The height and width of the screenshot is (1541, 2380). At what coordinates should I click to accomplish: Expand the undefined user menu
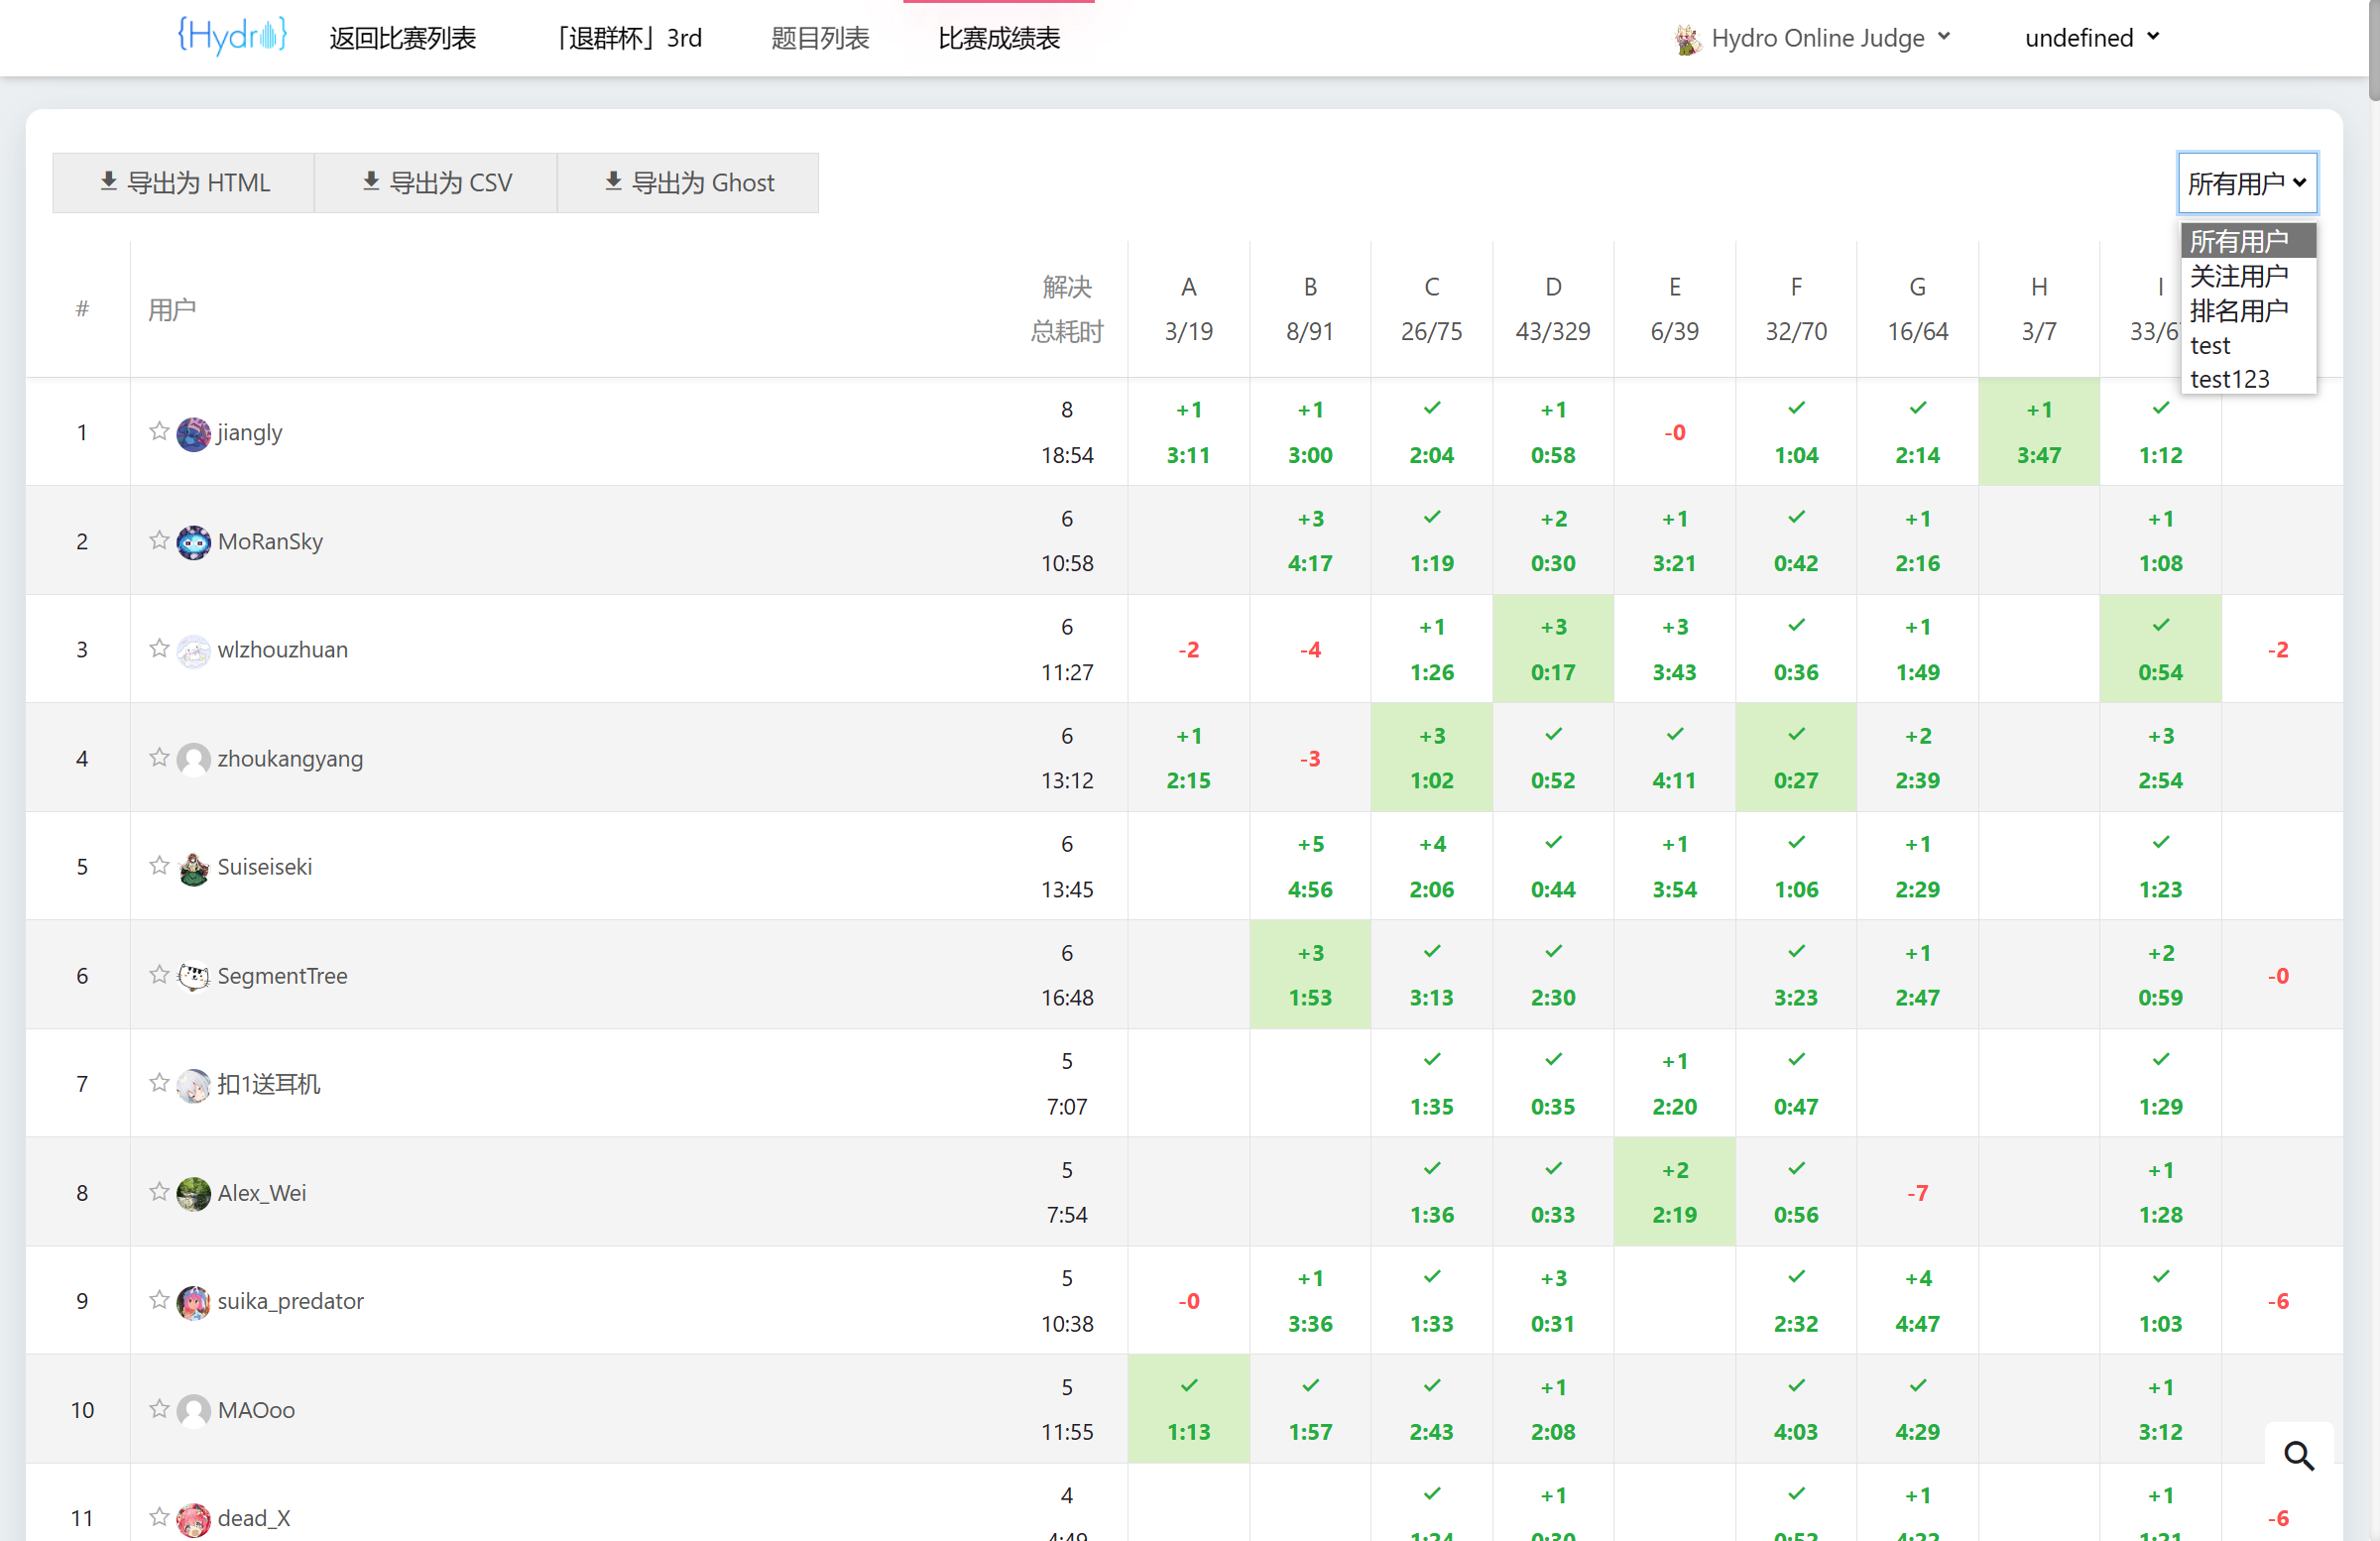pyautogui.click(x=2091, y=38)
